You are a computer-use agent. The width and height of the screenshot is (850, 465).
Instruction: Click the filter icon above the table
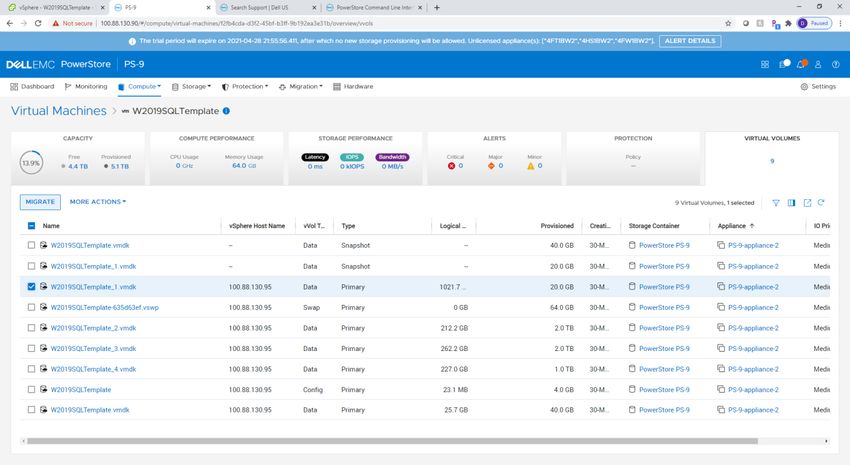point(776,203)
